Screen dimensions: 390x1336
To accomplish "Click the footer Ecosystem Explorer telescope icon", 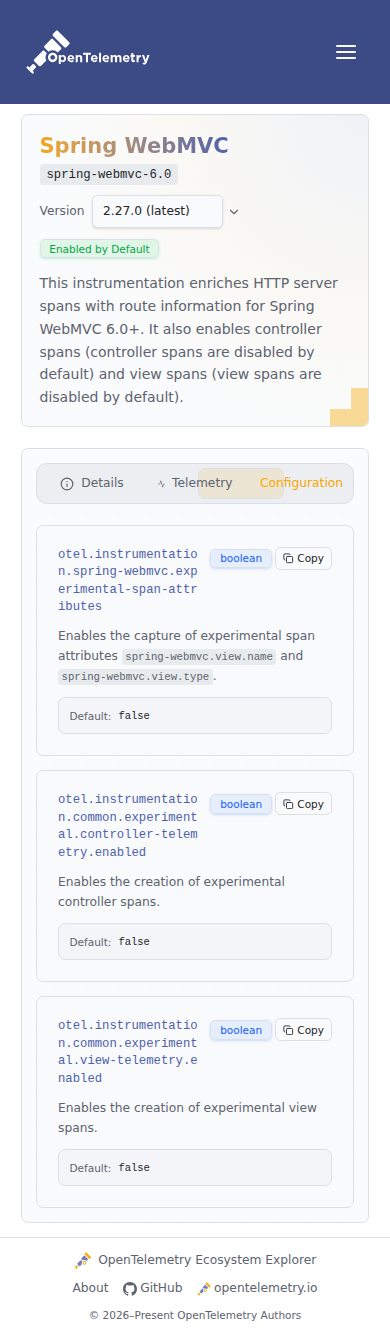I will [83, 1260].
